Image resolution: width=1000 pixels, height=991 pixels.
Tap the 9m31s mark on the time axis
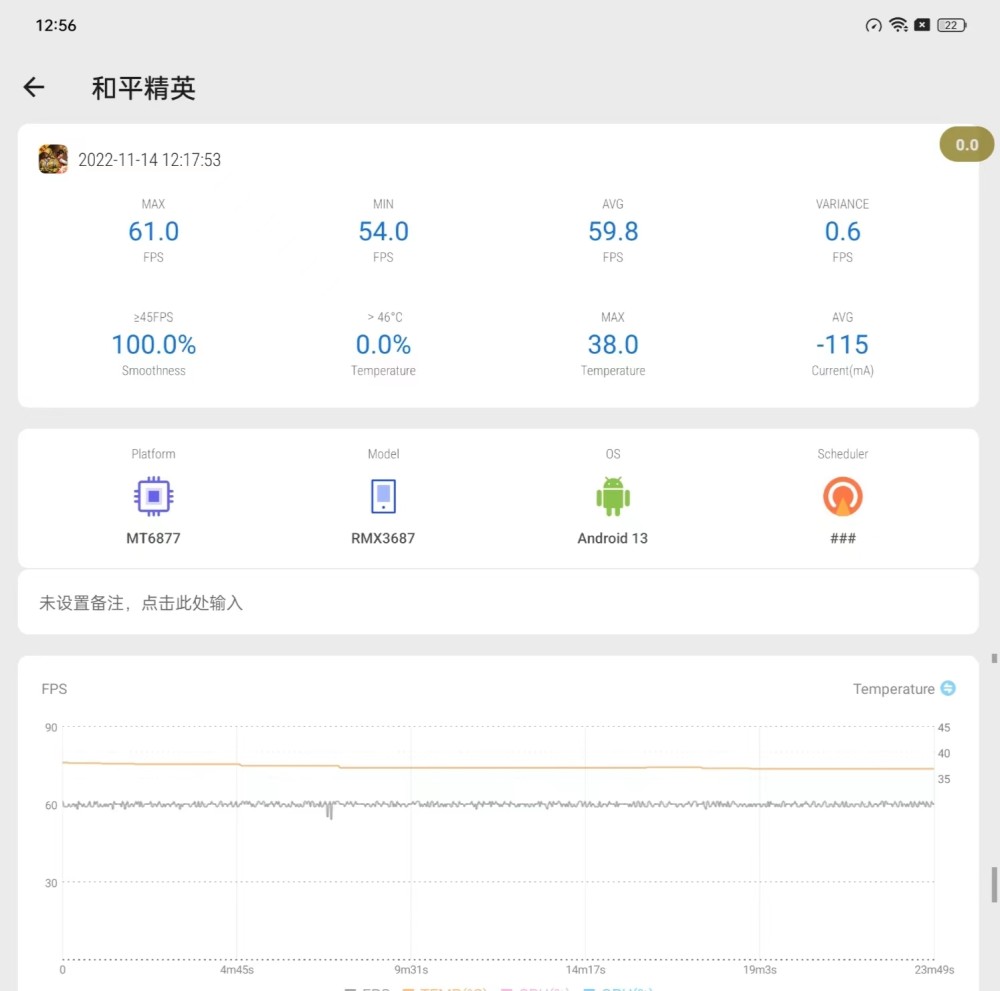[411, 969]
